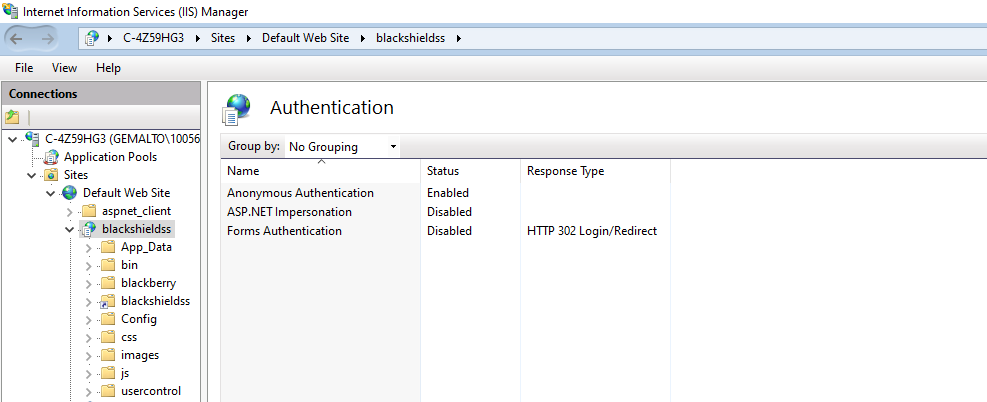987x402 pixels.
Task: Open breadcrumb arrow after Default Web Site
Action: coord(363,38)
